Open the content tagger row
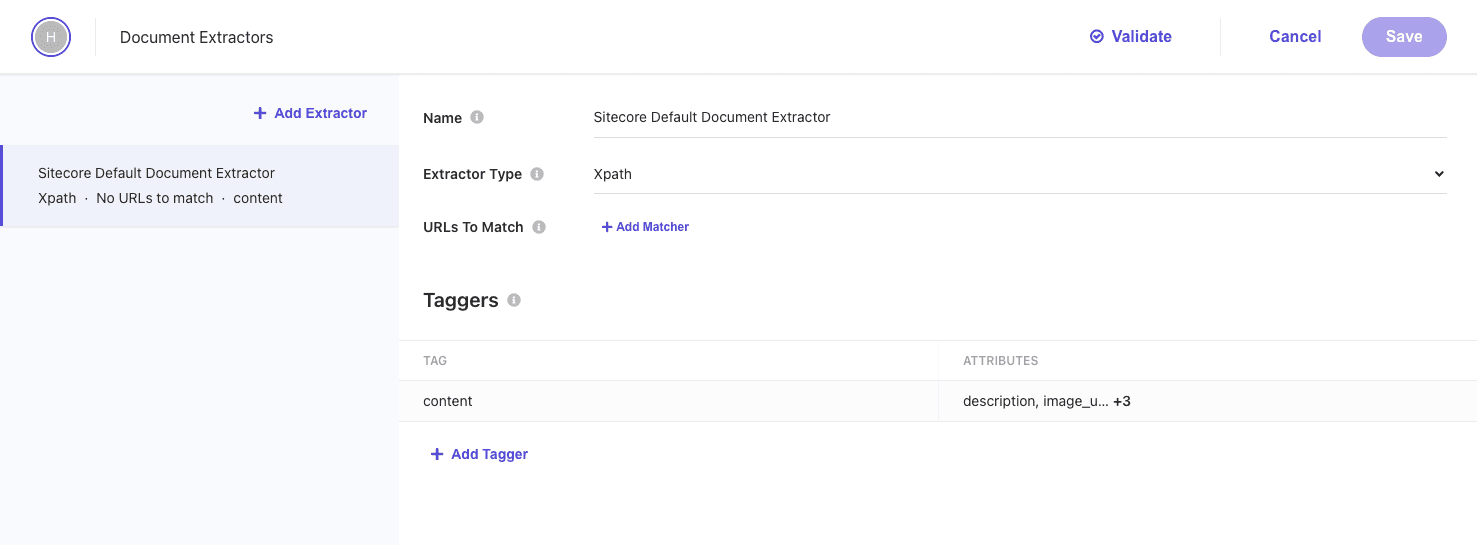1477x545 pixels. point(448,401)
